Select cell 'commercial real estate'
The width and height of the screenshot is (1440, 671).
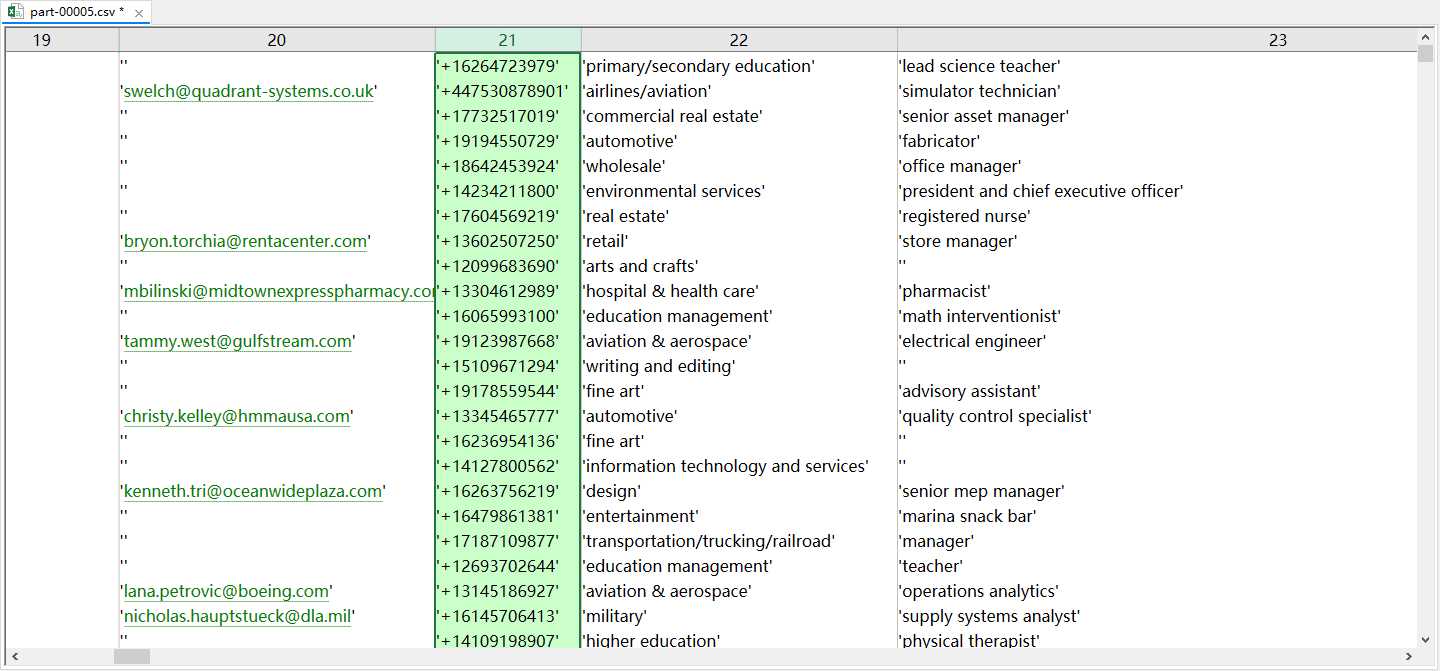(739, 116)
